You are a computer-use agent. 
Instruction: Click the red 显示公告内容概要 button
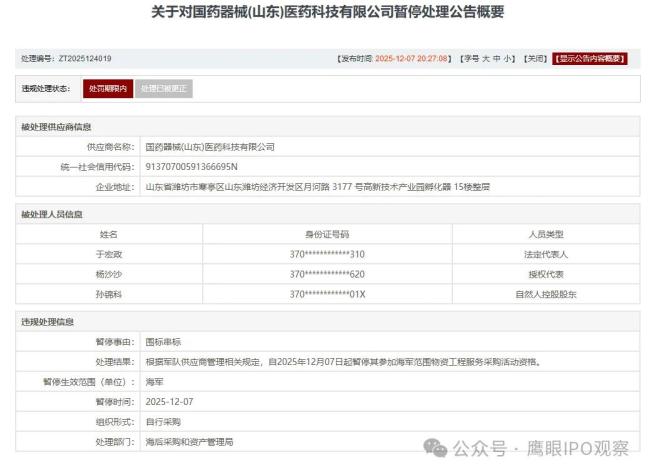tap(589, 59)
